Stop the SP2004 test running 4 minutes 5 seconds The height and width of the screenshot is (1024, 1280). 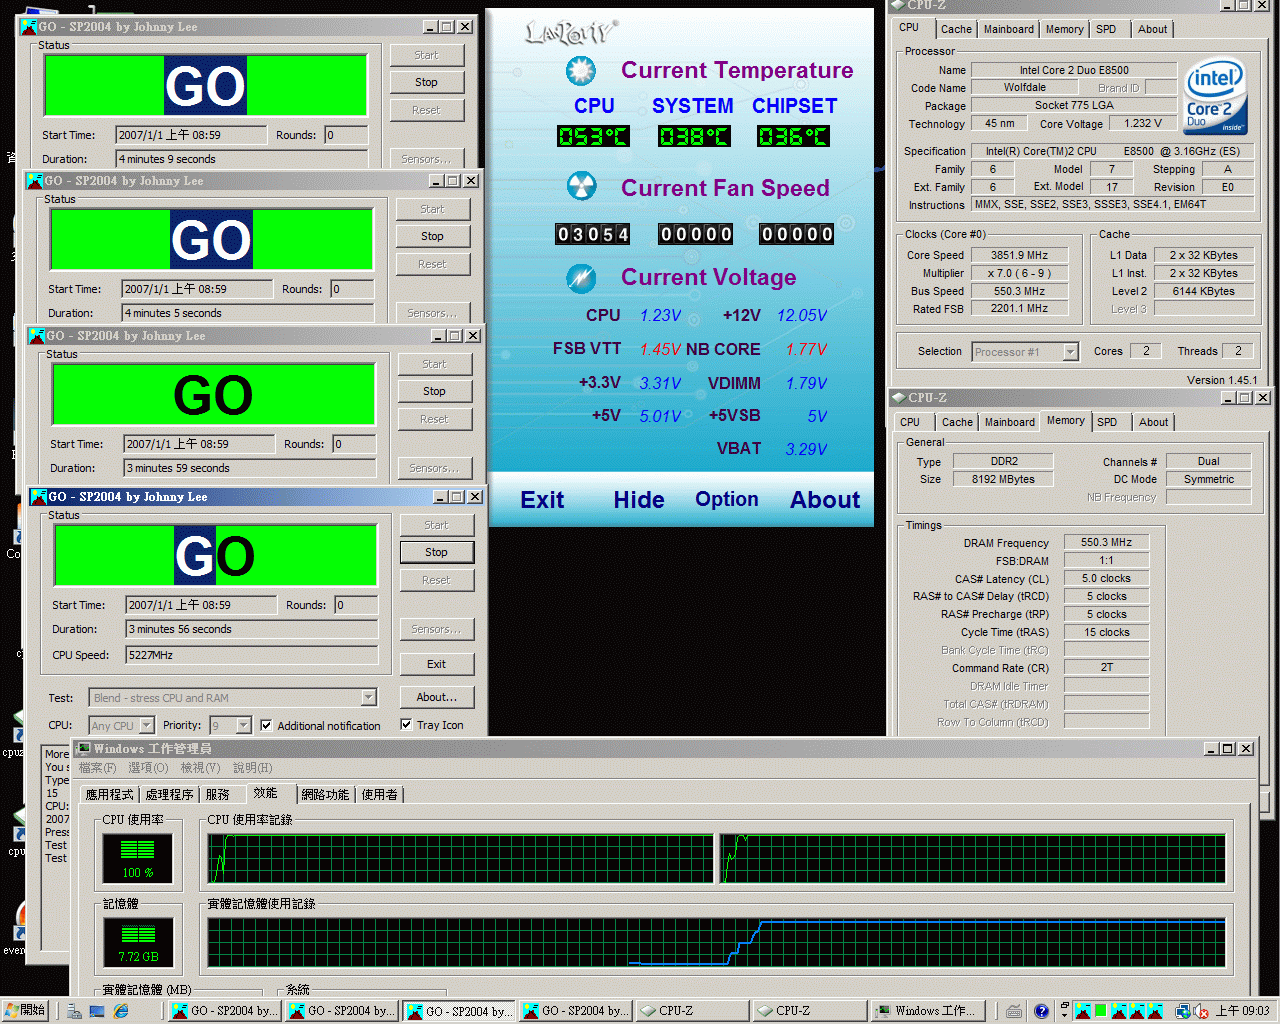(432, 236)
